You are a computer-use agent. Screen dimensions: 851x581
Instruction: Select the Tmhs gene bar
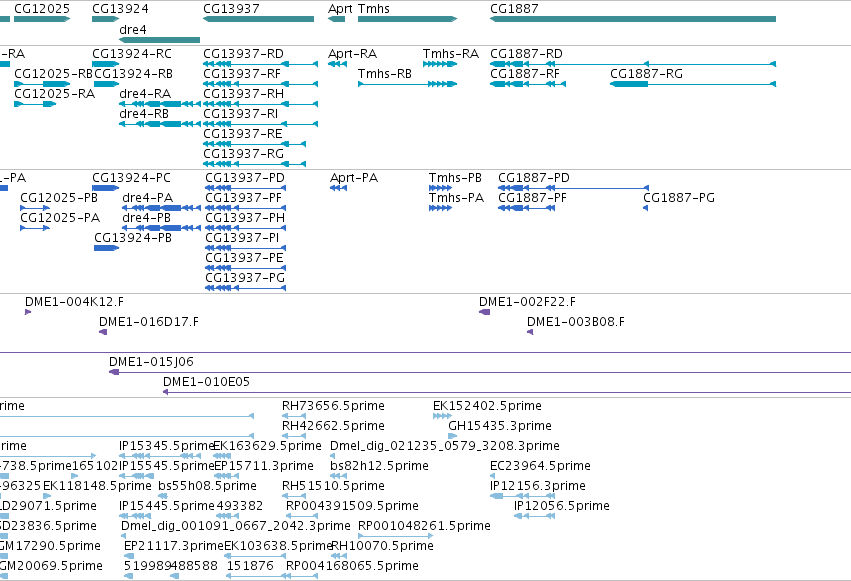coord(408,19)
